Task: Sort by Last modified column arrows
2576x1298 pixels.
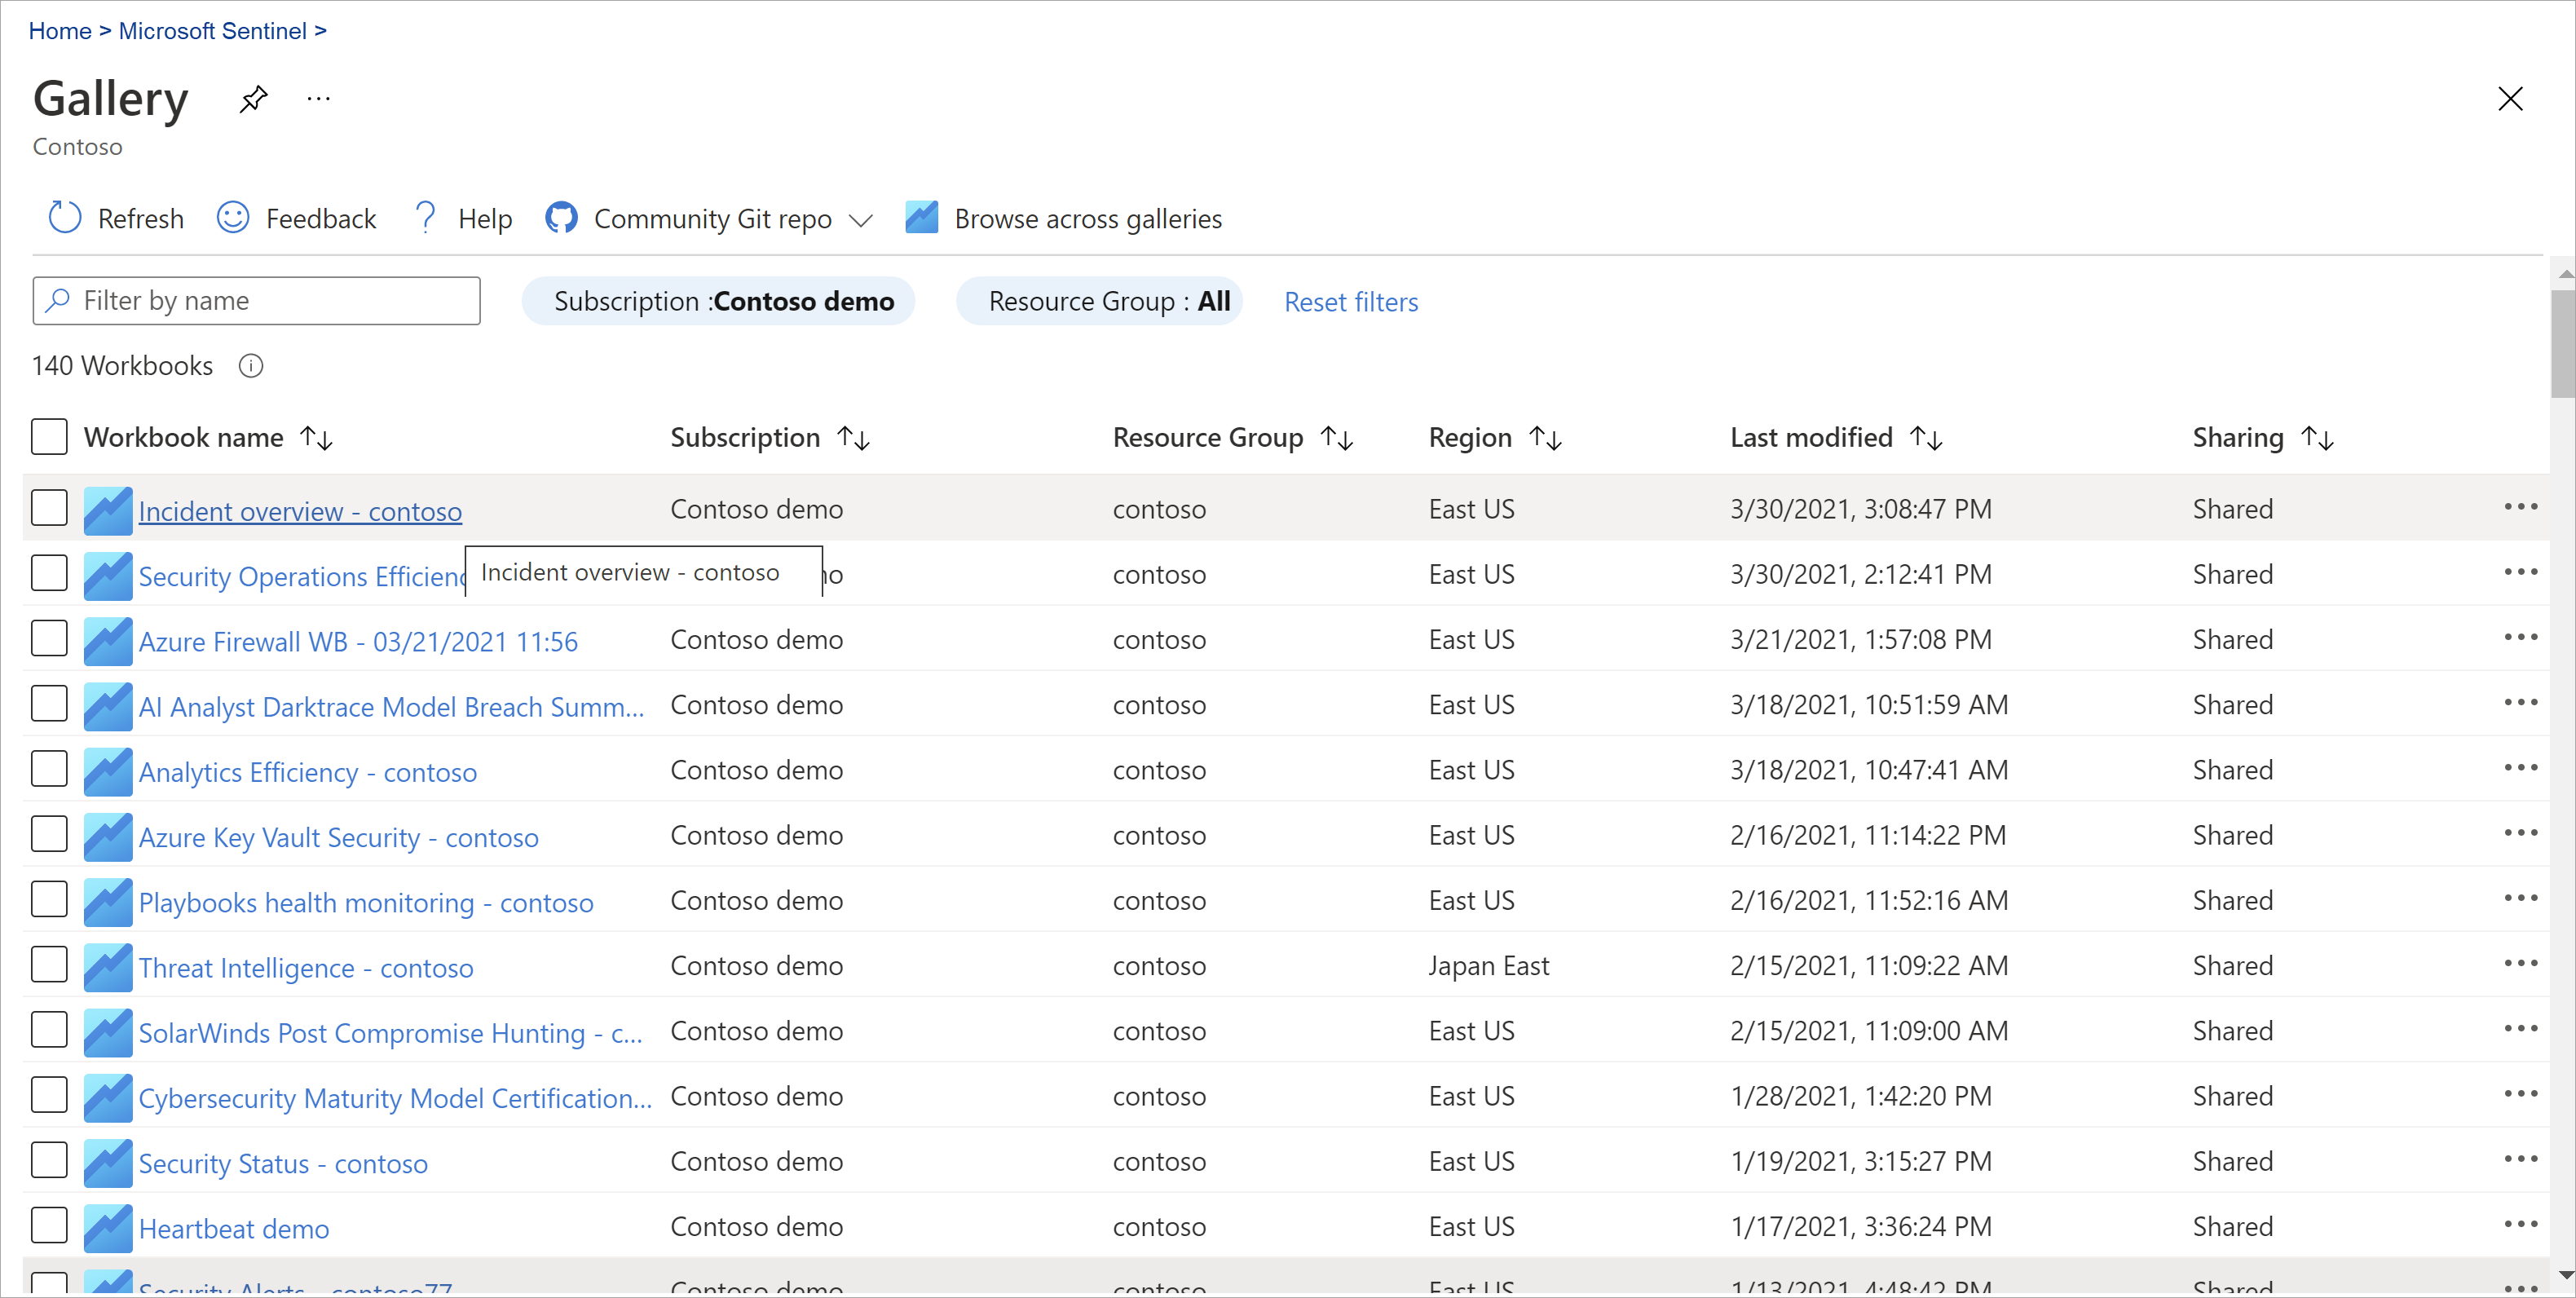Action: 1925,438
